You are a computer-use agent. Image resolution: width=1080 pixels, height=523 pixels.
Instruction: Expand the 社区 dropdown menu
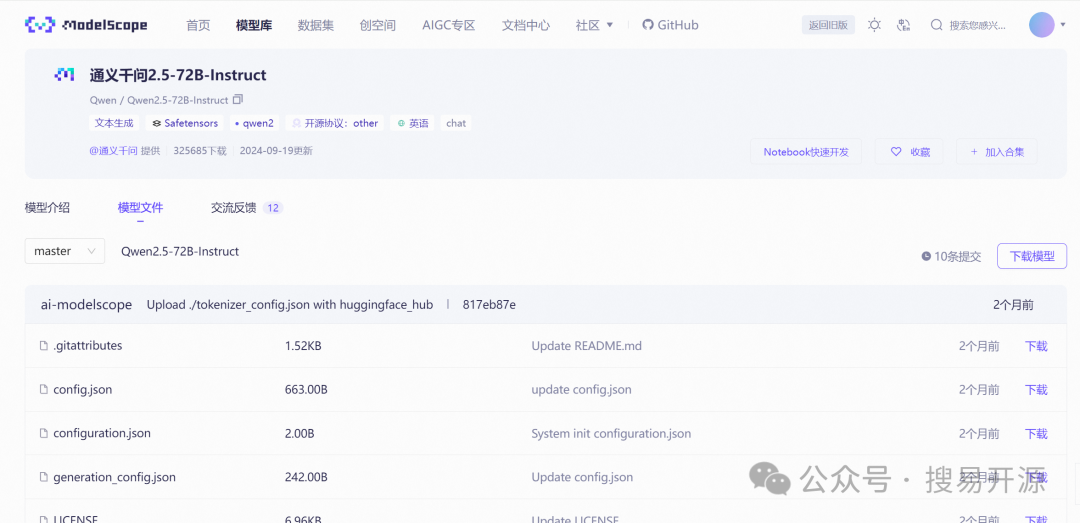pos(594,25)
